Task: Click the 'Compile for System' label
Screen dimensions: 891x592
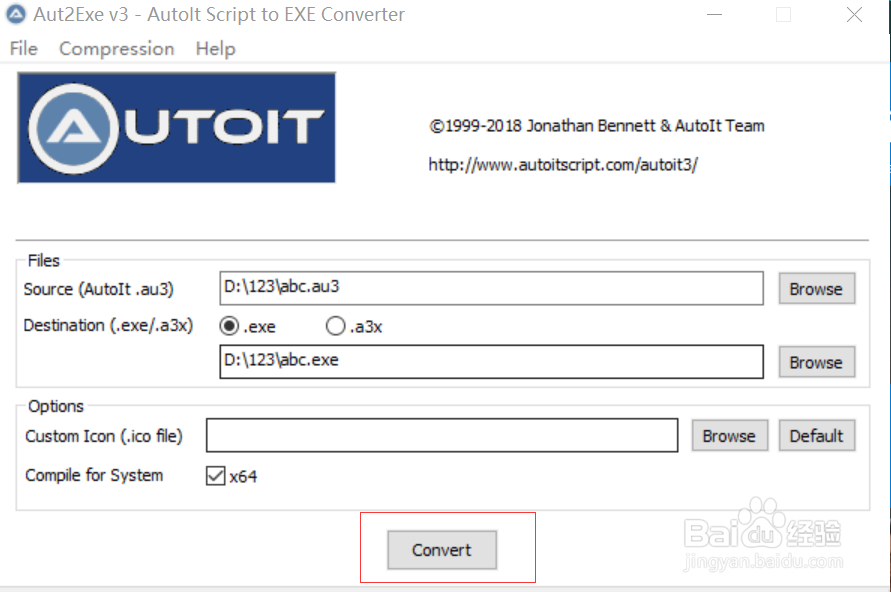Action: coord(94,475)
